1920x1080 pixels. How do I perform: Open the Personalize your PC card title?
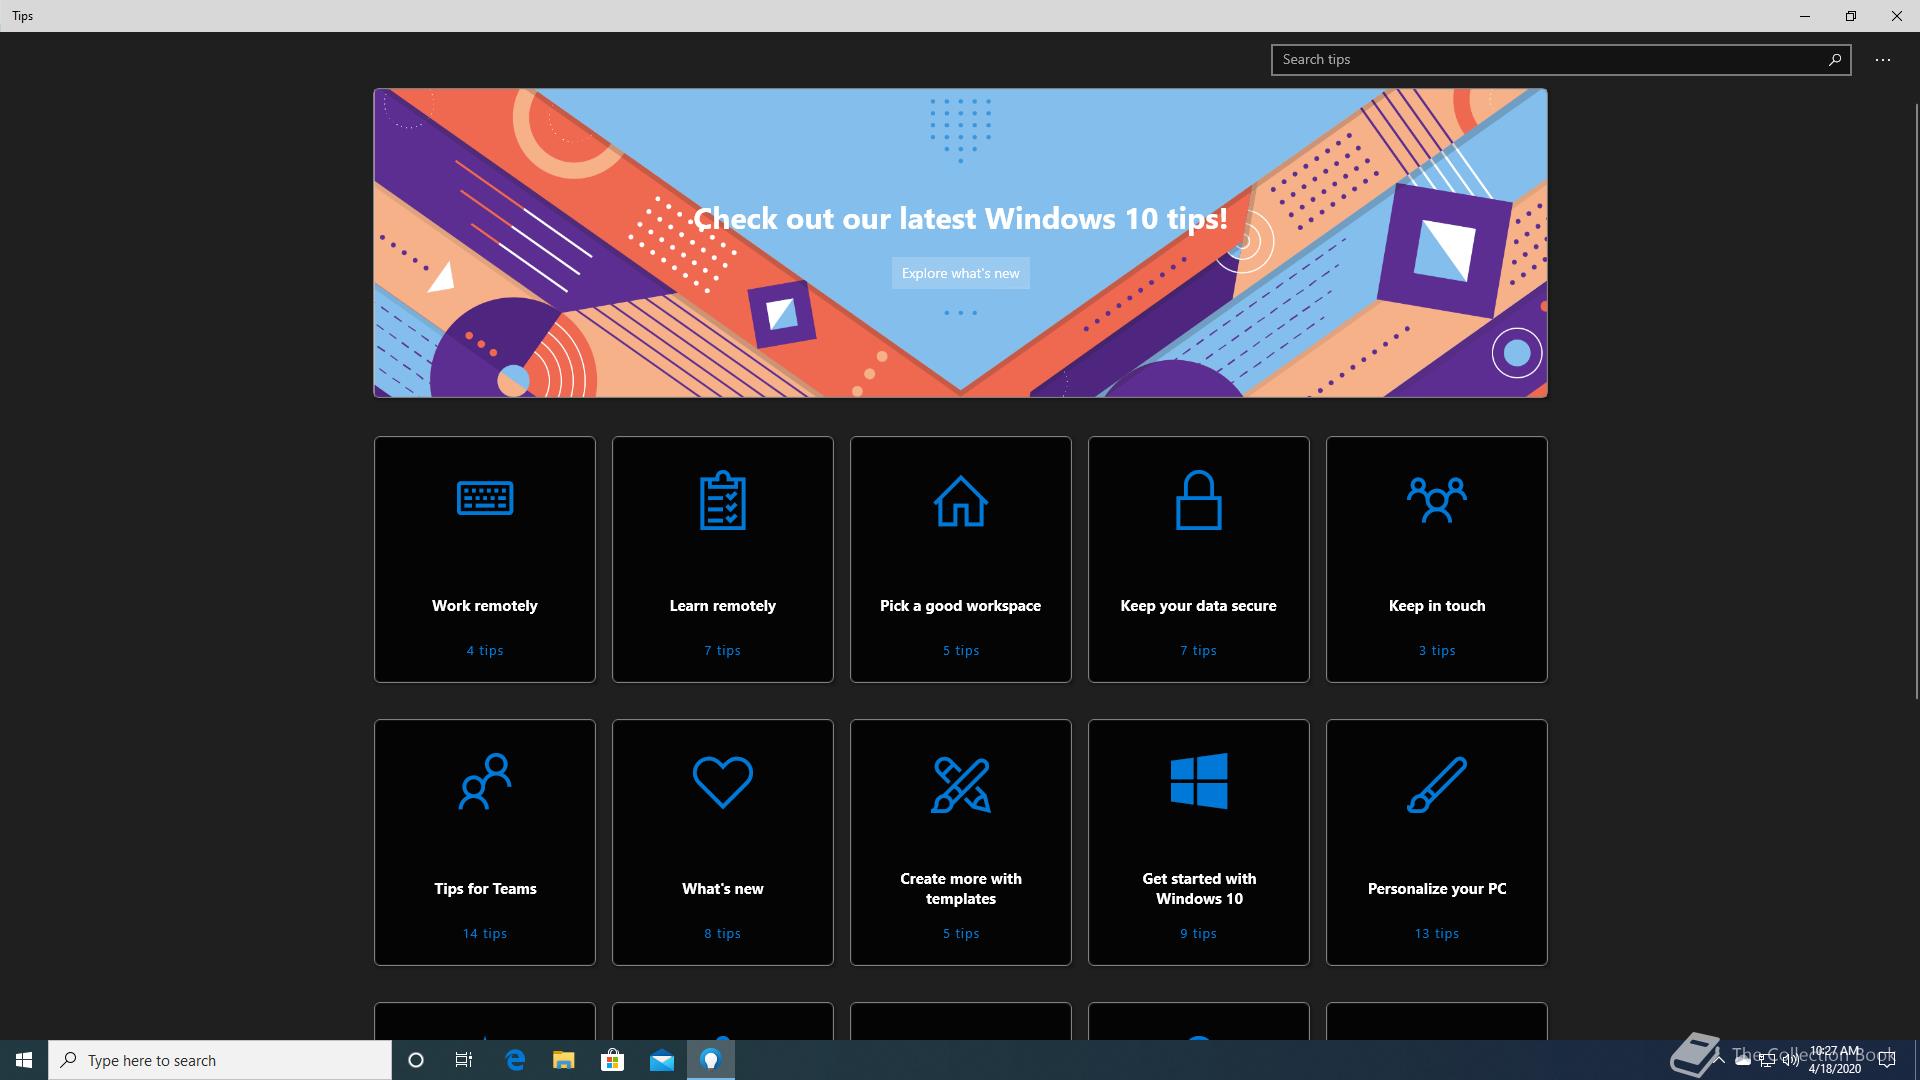tap(1437, 889)
